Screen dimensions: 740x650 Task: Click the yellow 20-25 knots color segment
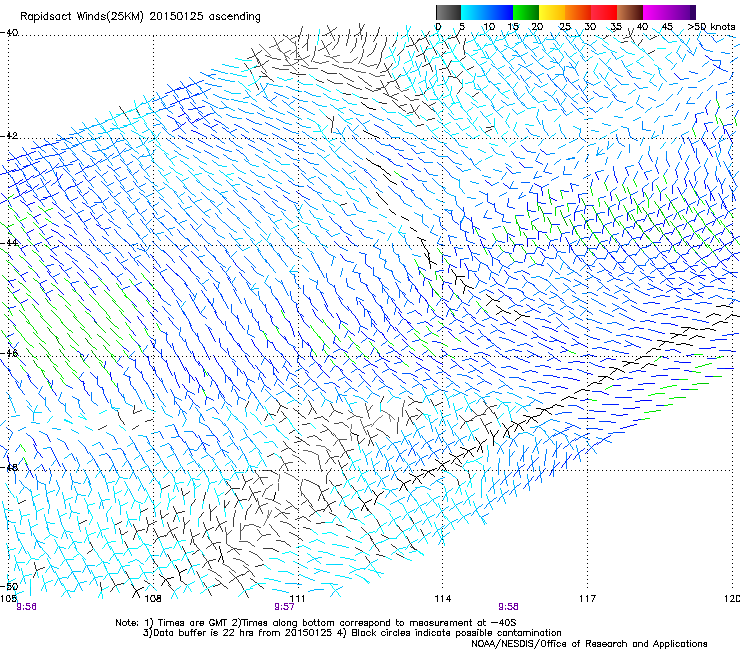pyautogui.click(x=552, y=12)
